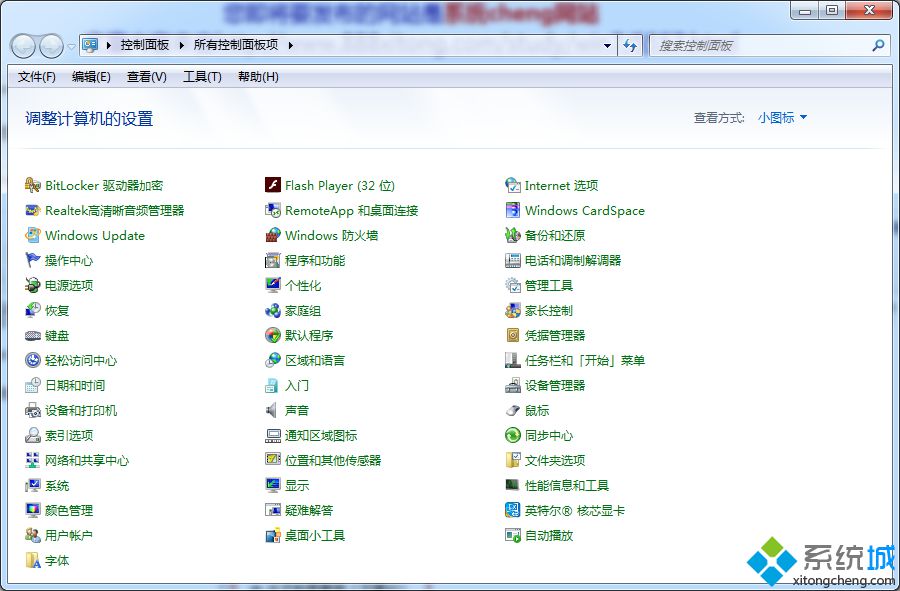
Task: Open the 工具(T) menu
Action: click(x=202, y=77)
